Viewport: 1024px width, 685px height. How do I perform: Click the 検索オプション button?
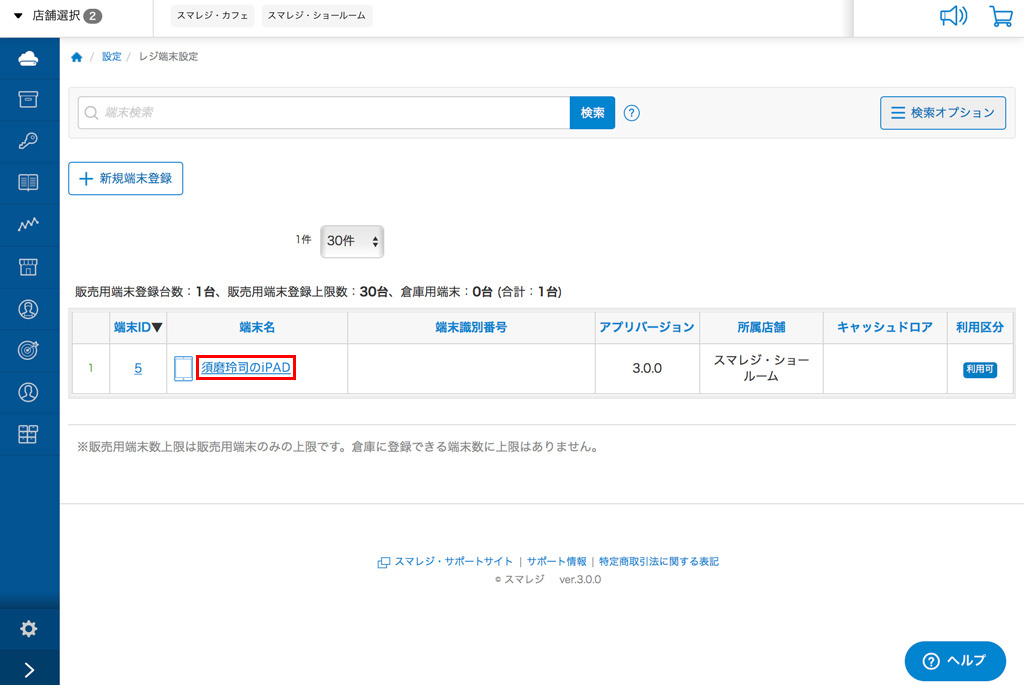[x=942, y=113]
